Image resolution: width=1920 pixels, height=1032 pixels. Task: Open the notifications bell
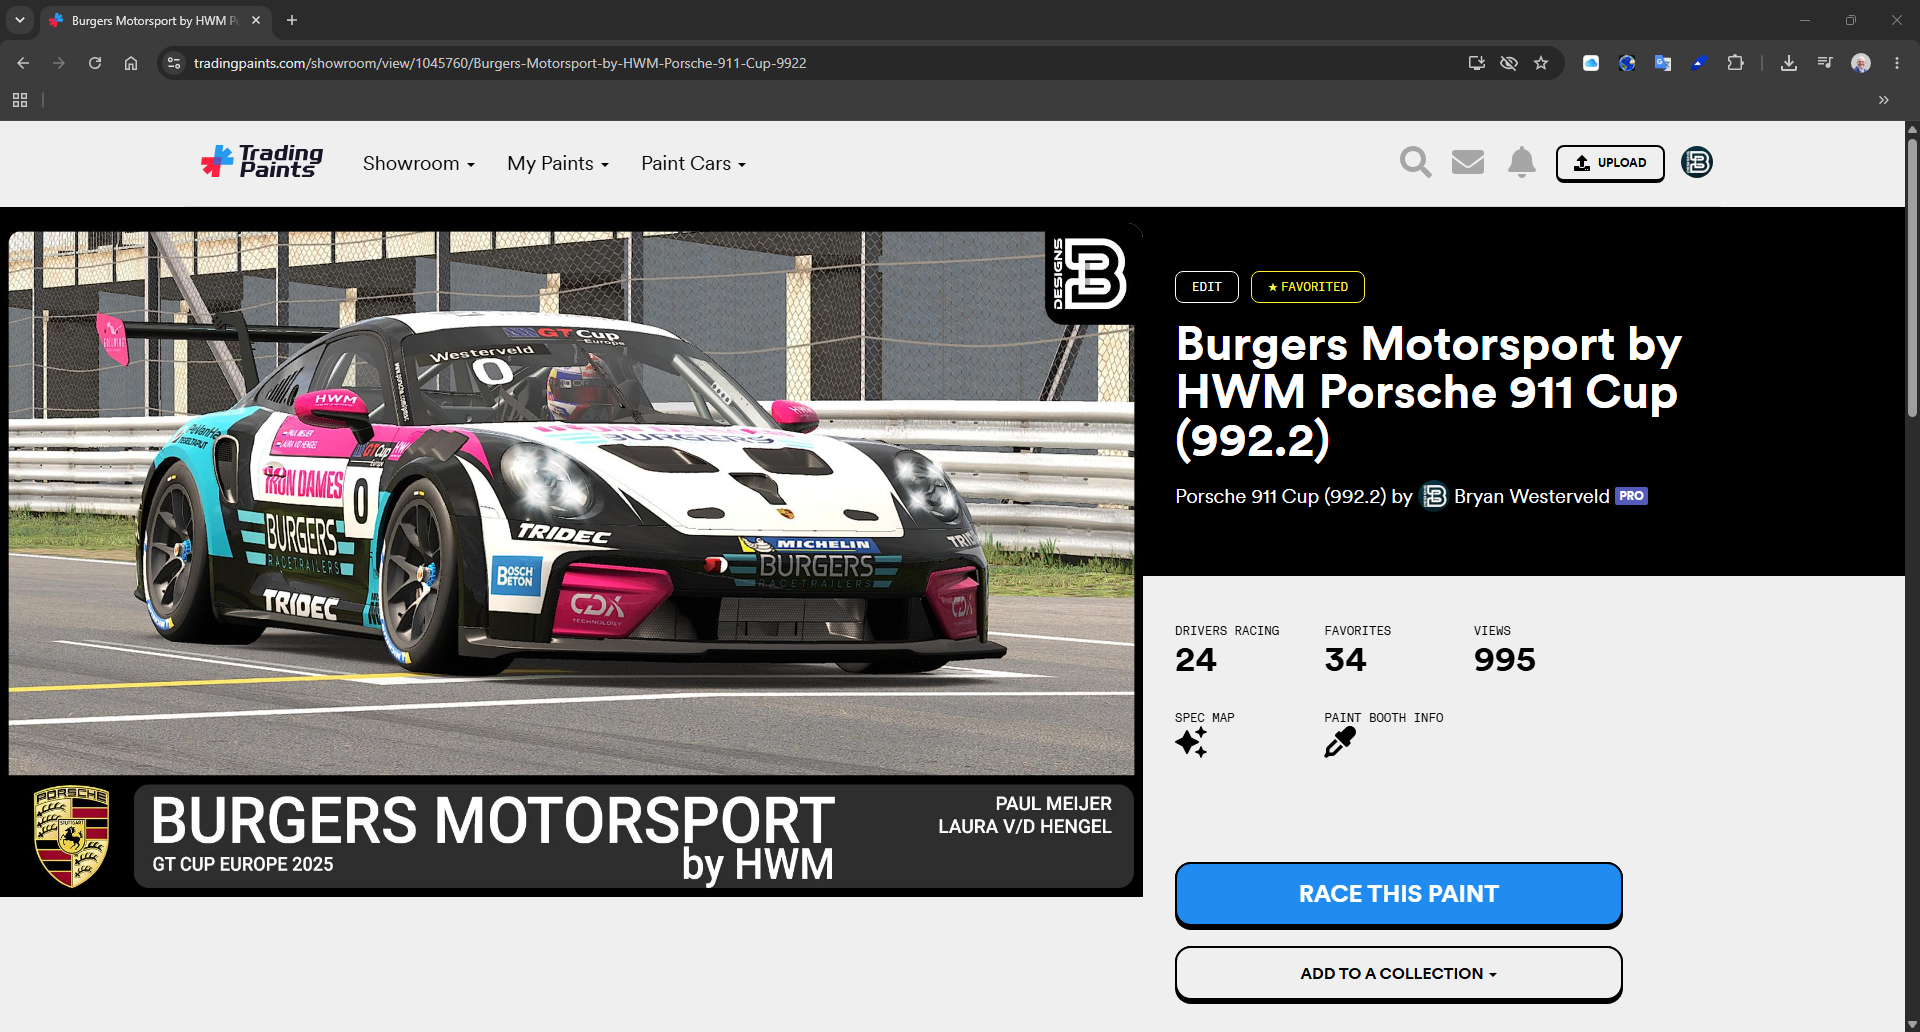tap(1522, 162)
